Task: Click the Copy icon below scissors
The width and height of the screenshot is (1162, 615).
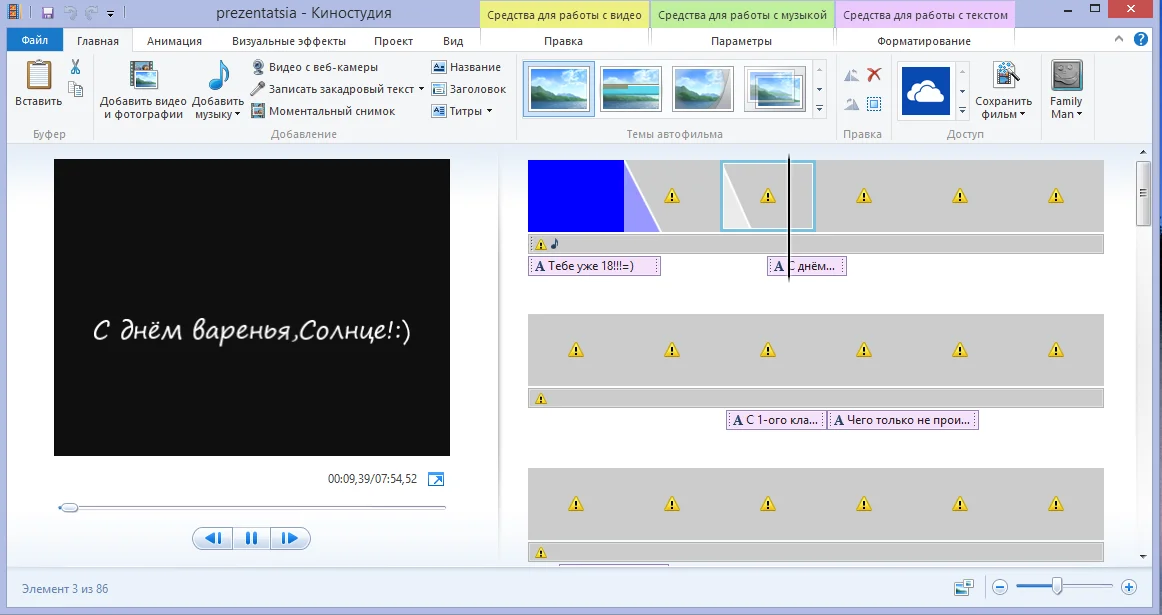Action: (x=75, y=90)
